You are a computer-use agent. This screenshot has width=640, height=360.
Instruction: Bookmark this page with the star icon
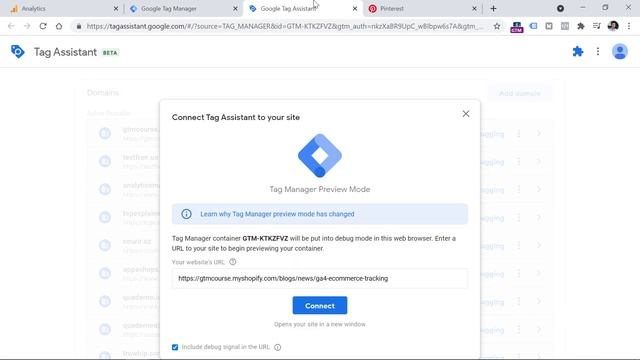(497, 26)
